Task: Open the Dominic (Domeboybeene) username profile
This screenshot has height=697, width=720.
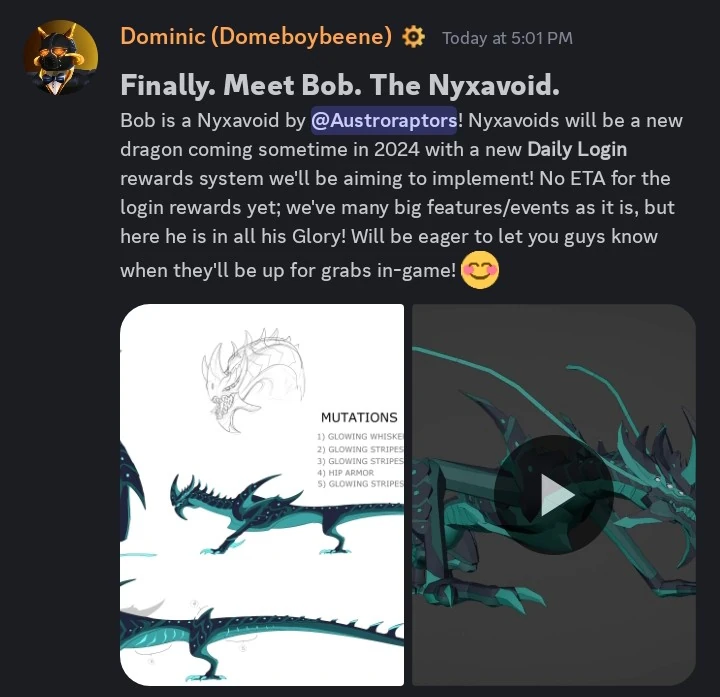Action: [x=256, y=36]
